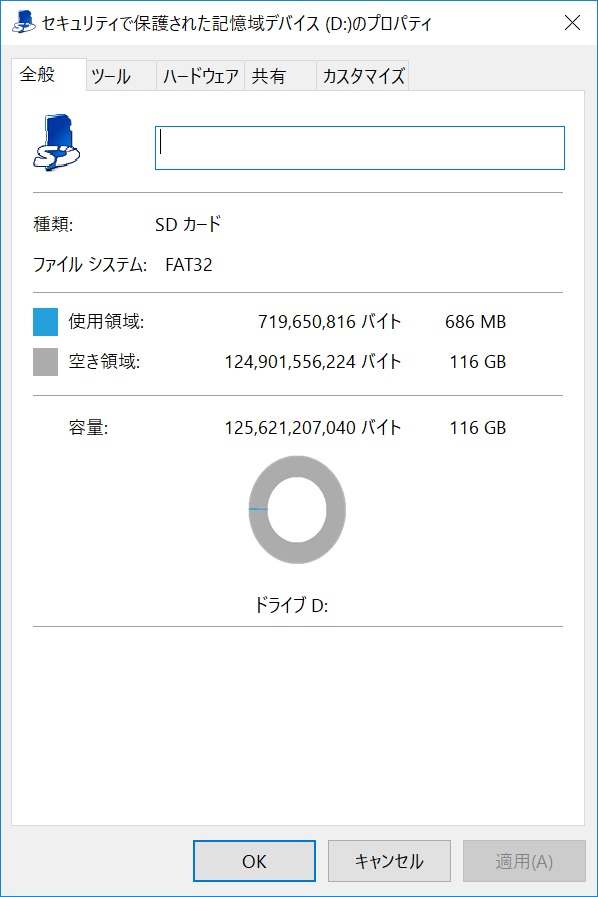Click the FAT32 file system text
The image size is (598, 897).
click(189, 265)
